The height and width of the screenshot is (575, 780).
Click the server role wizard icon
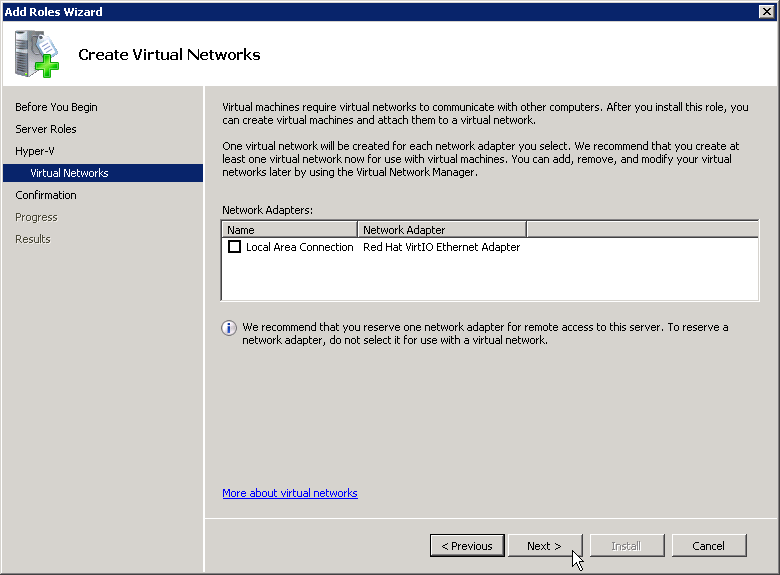tap(36, 54)
